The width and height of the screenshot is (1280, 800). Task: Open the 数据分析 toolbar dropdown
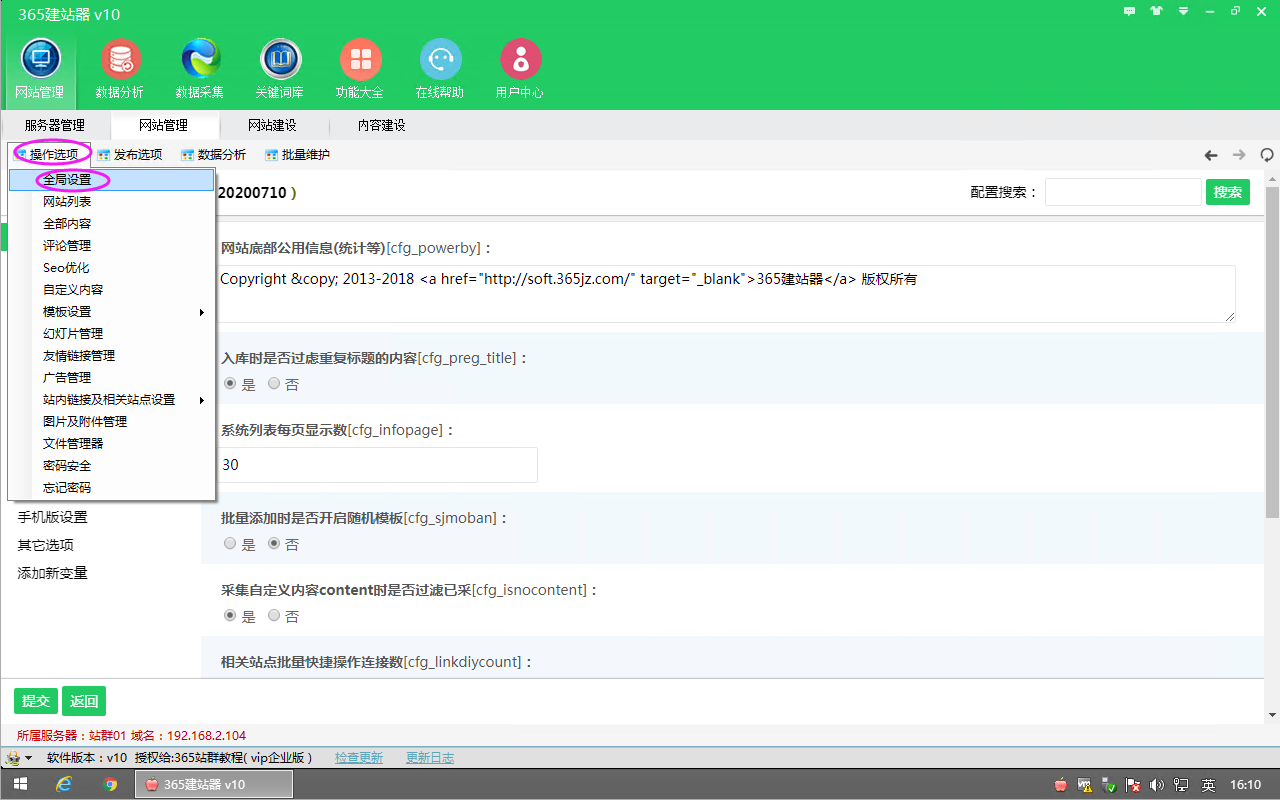point(214,155)
